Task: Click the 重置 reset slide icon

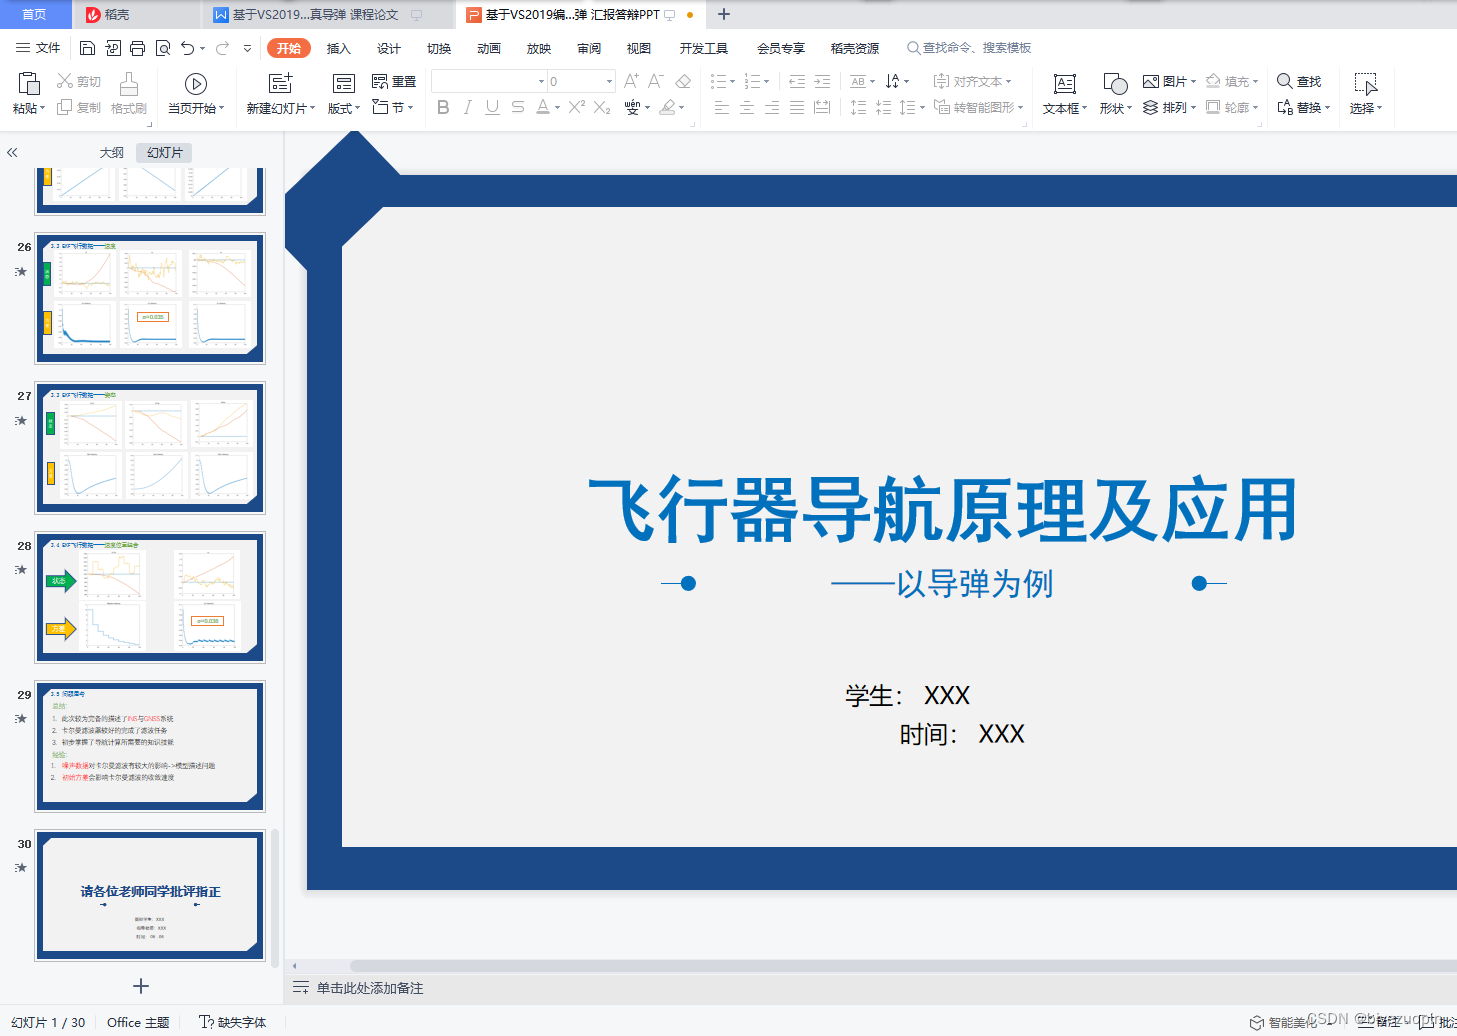Action: click(395, 81)
